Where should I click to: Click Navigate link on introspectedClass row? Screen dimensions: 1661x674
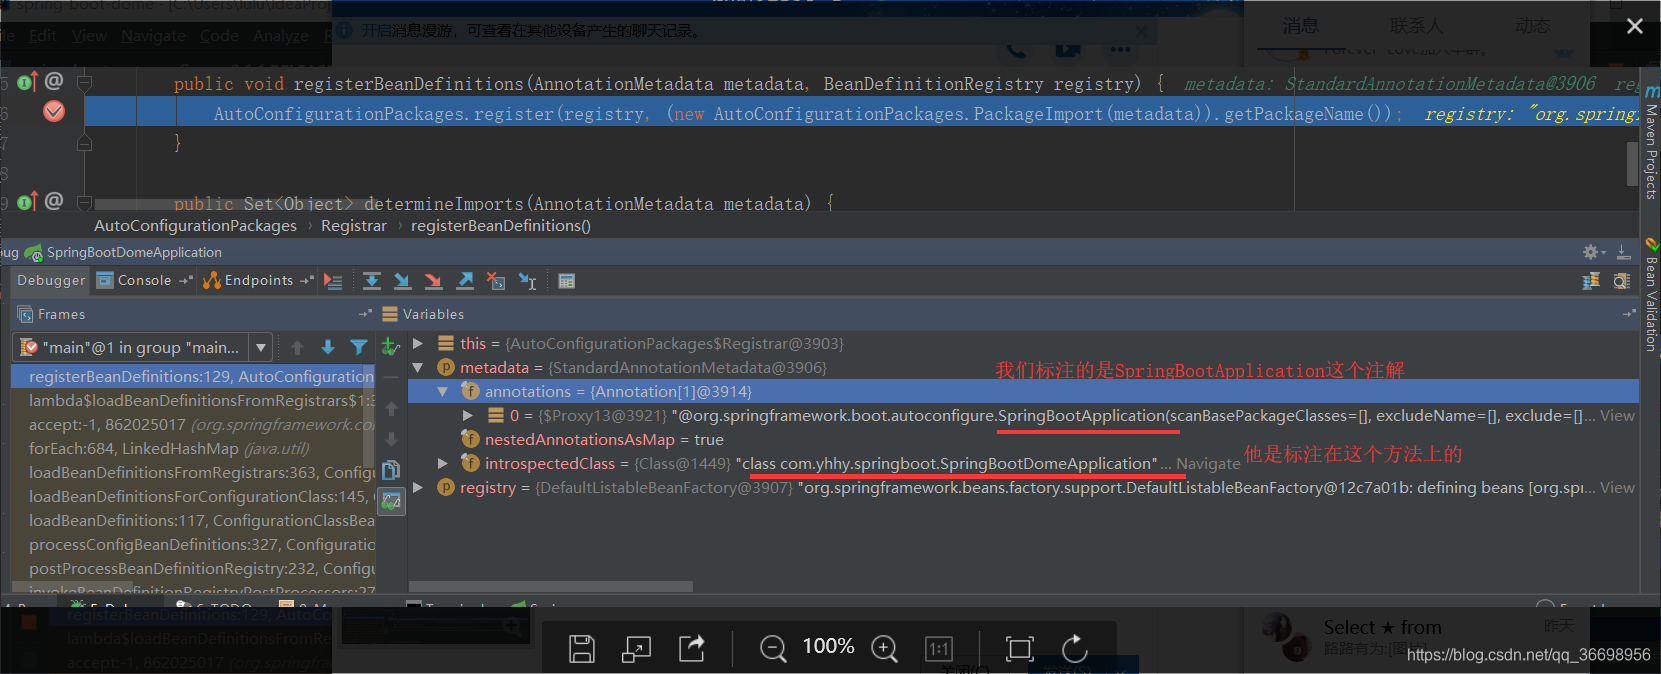[1208, 463]
